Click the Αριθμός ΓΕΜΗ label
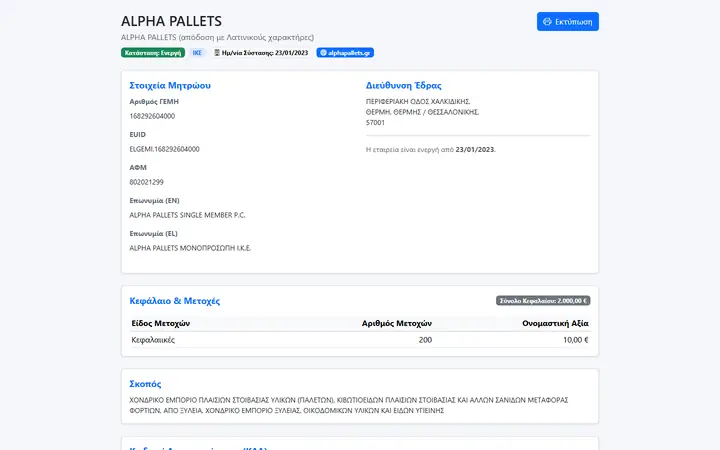This screenshot has height=450, width=720. [154, 101]
